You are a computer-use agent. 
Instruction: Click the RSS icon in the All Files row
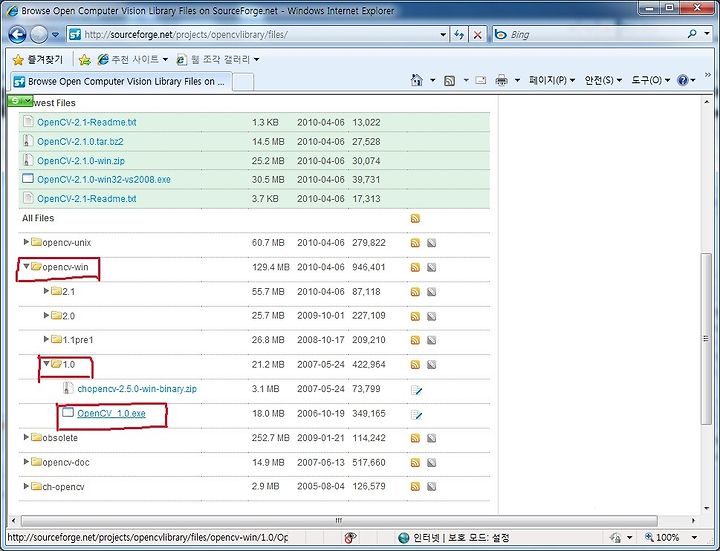(x=415, y=219)
